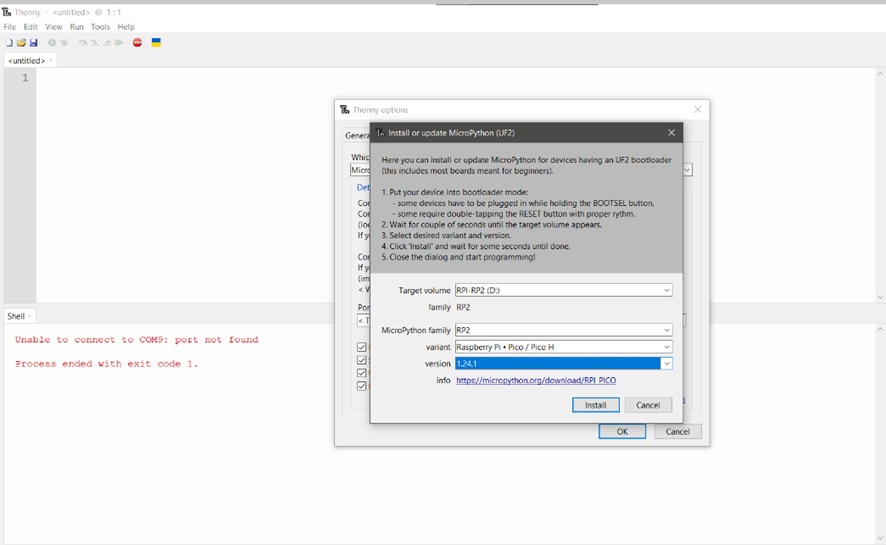
Task: Click Cancel in Thonny options window
Action: [677, 431]
